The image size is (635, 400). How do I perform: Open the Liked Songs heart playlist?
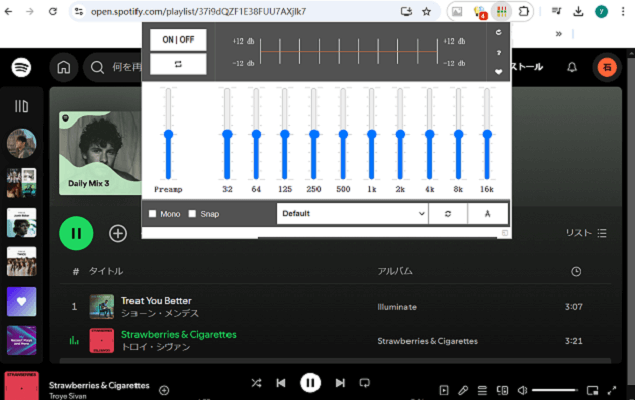(21, 302)
